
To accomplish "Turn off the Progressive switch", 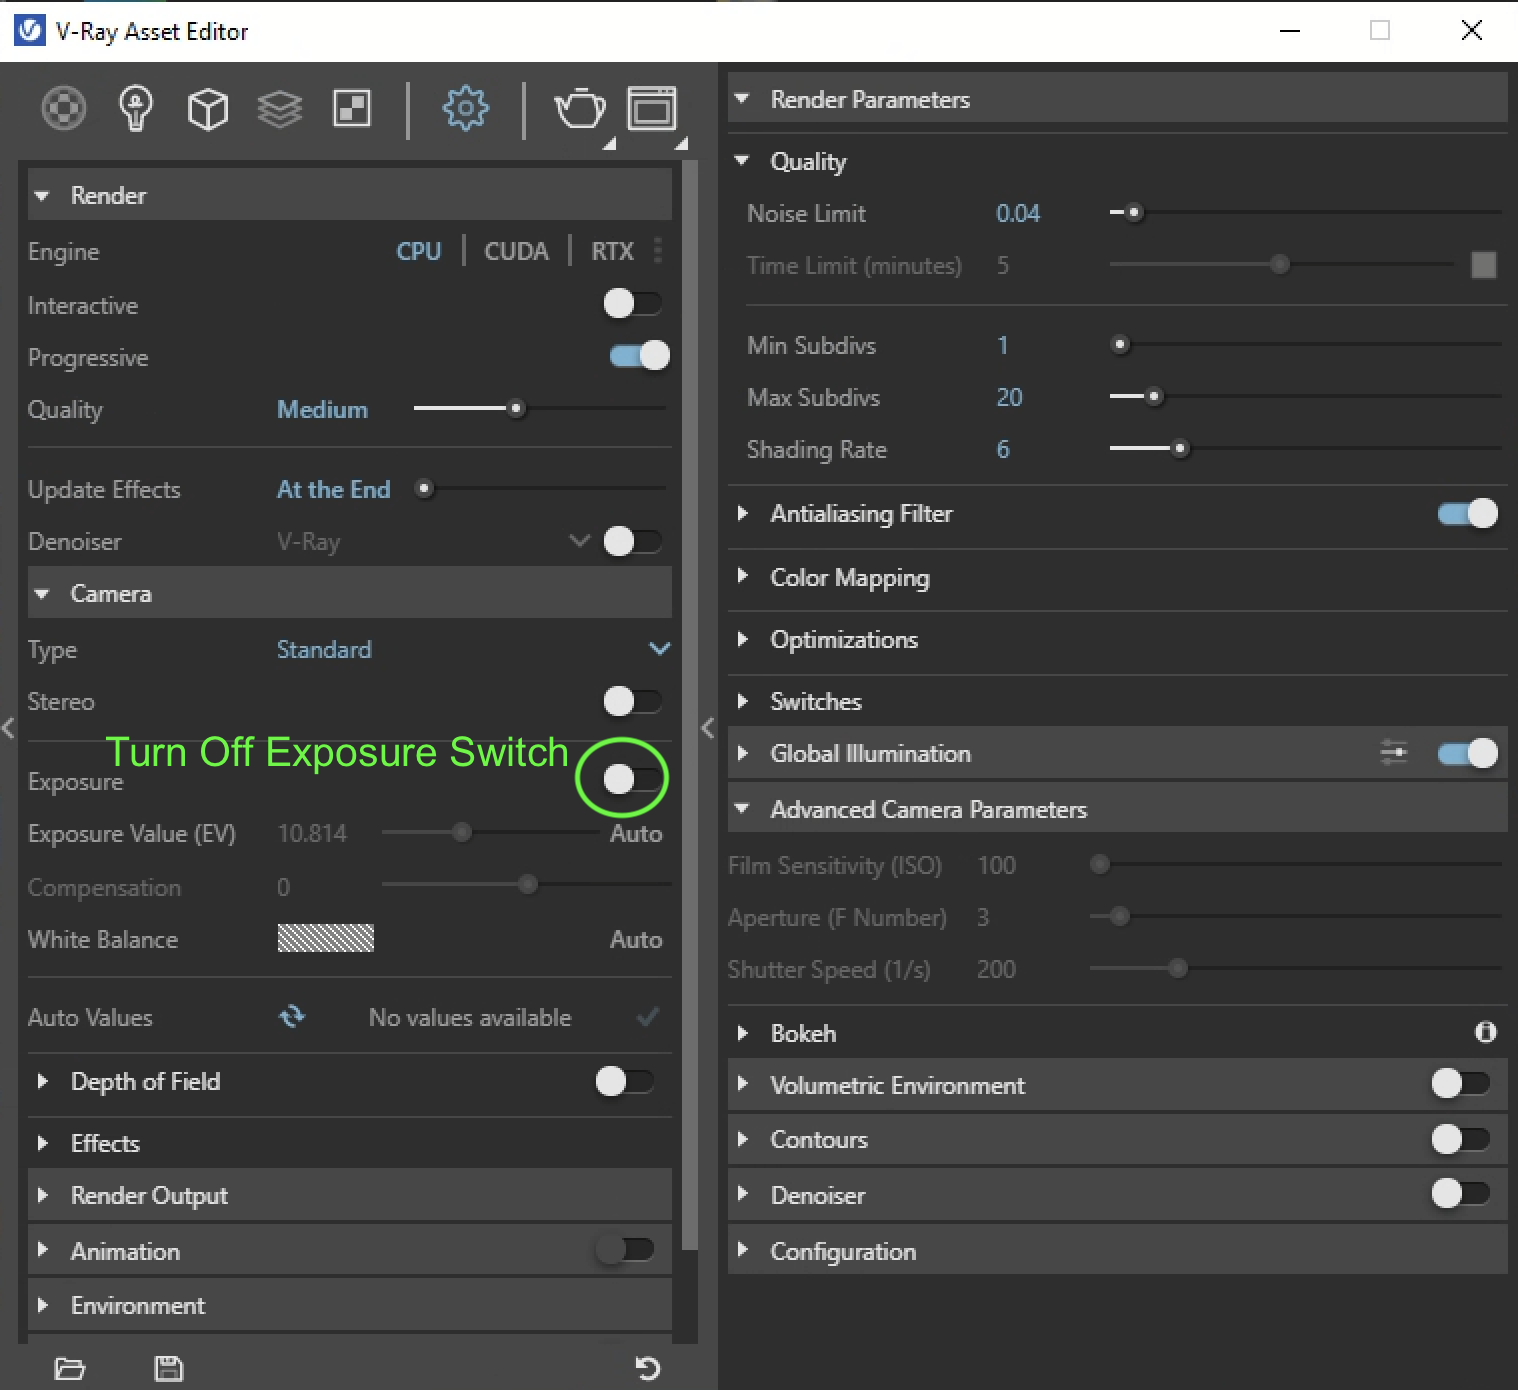I will click(x=640, y=355).
